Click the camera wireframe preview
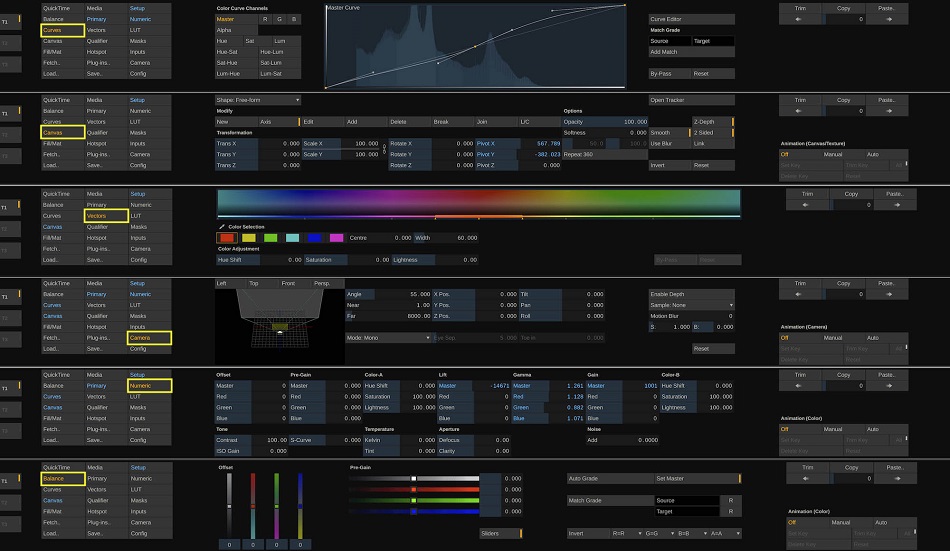The width and height of the screenshot is (950, 551). (279, 326)
